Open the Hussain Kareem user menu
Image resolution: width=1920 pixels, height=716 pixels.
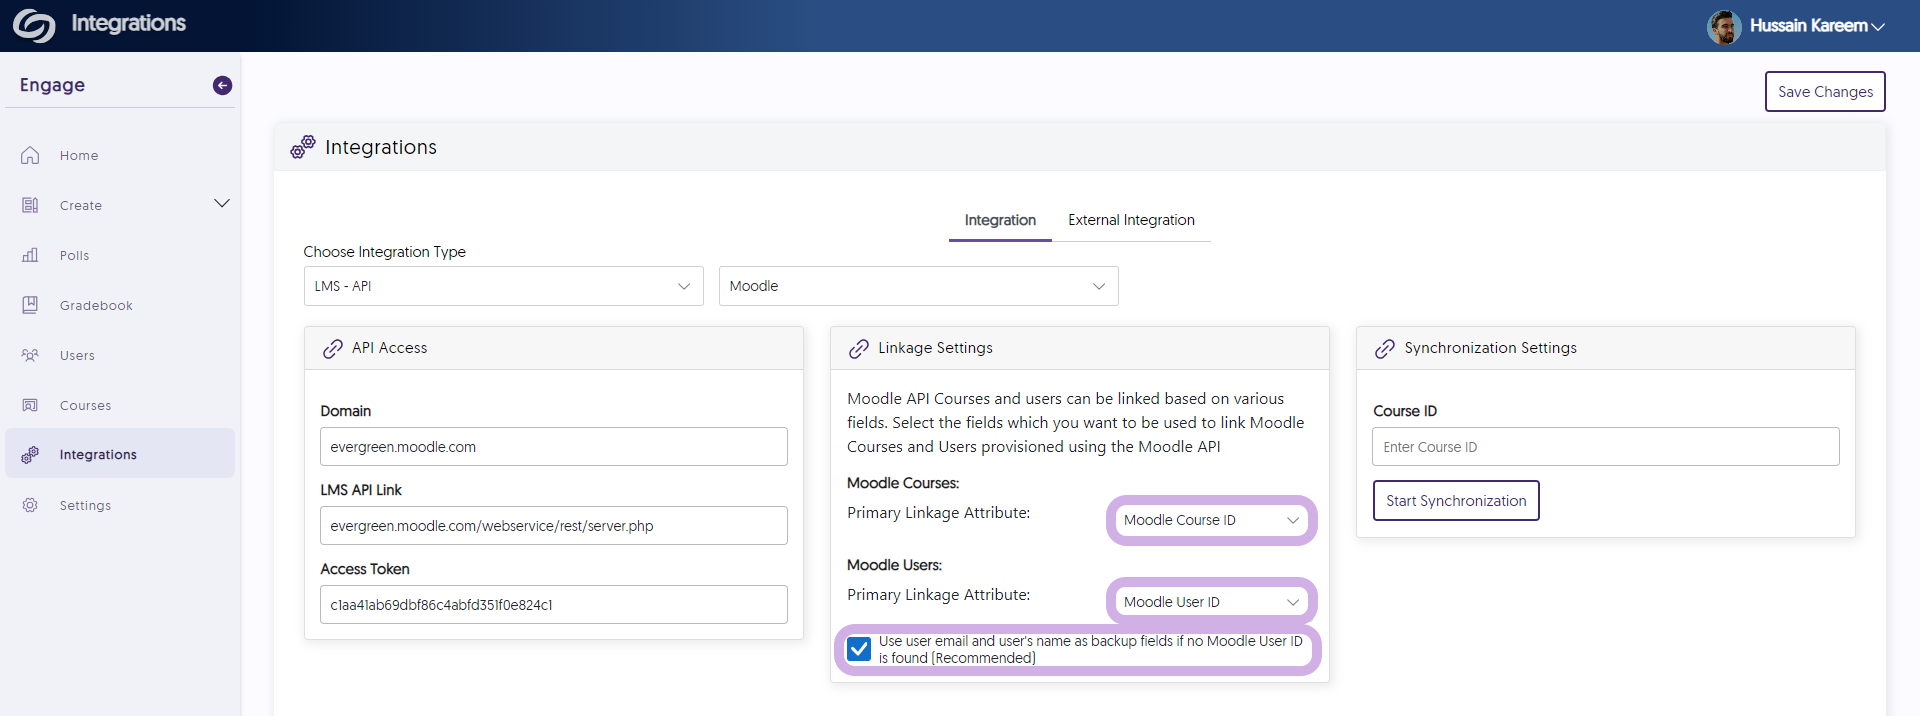point(1817,26)
